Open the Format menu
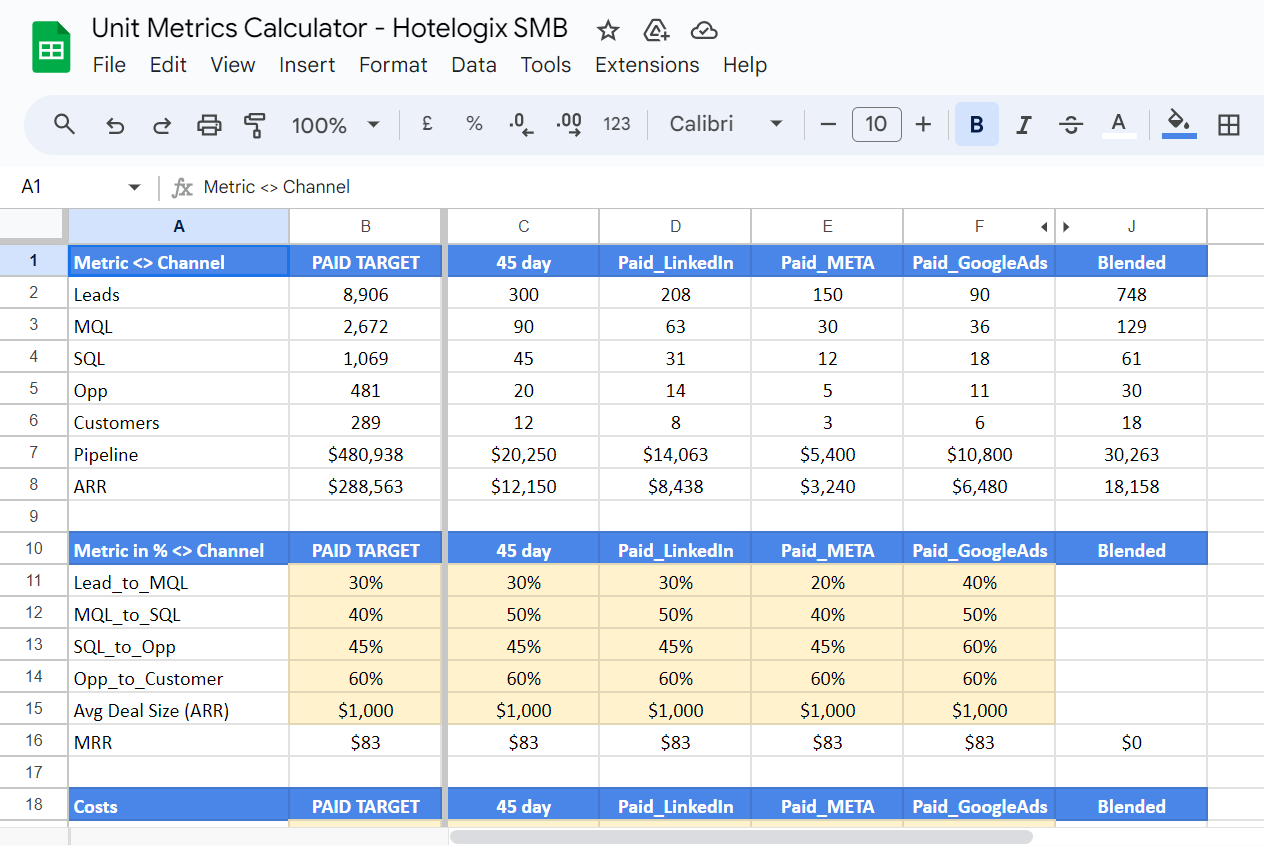Image resolution: width=1264 pixels, height=846 pixels. tap(393, 65)
